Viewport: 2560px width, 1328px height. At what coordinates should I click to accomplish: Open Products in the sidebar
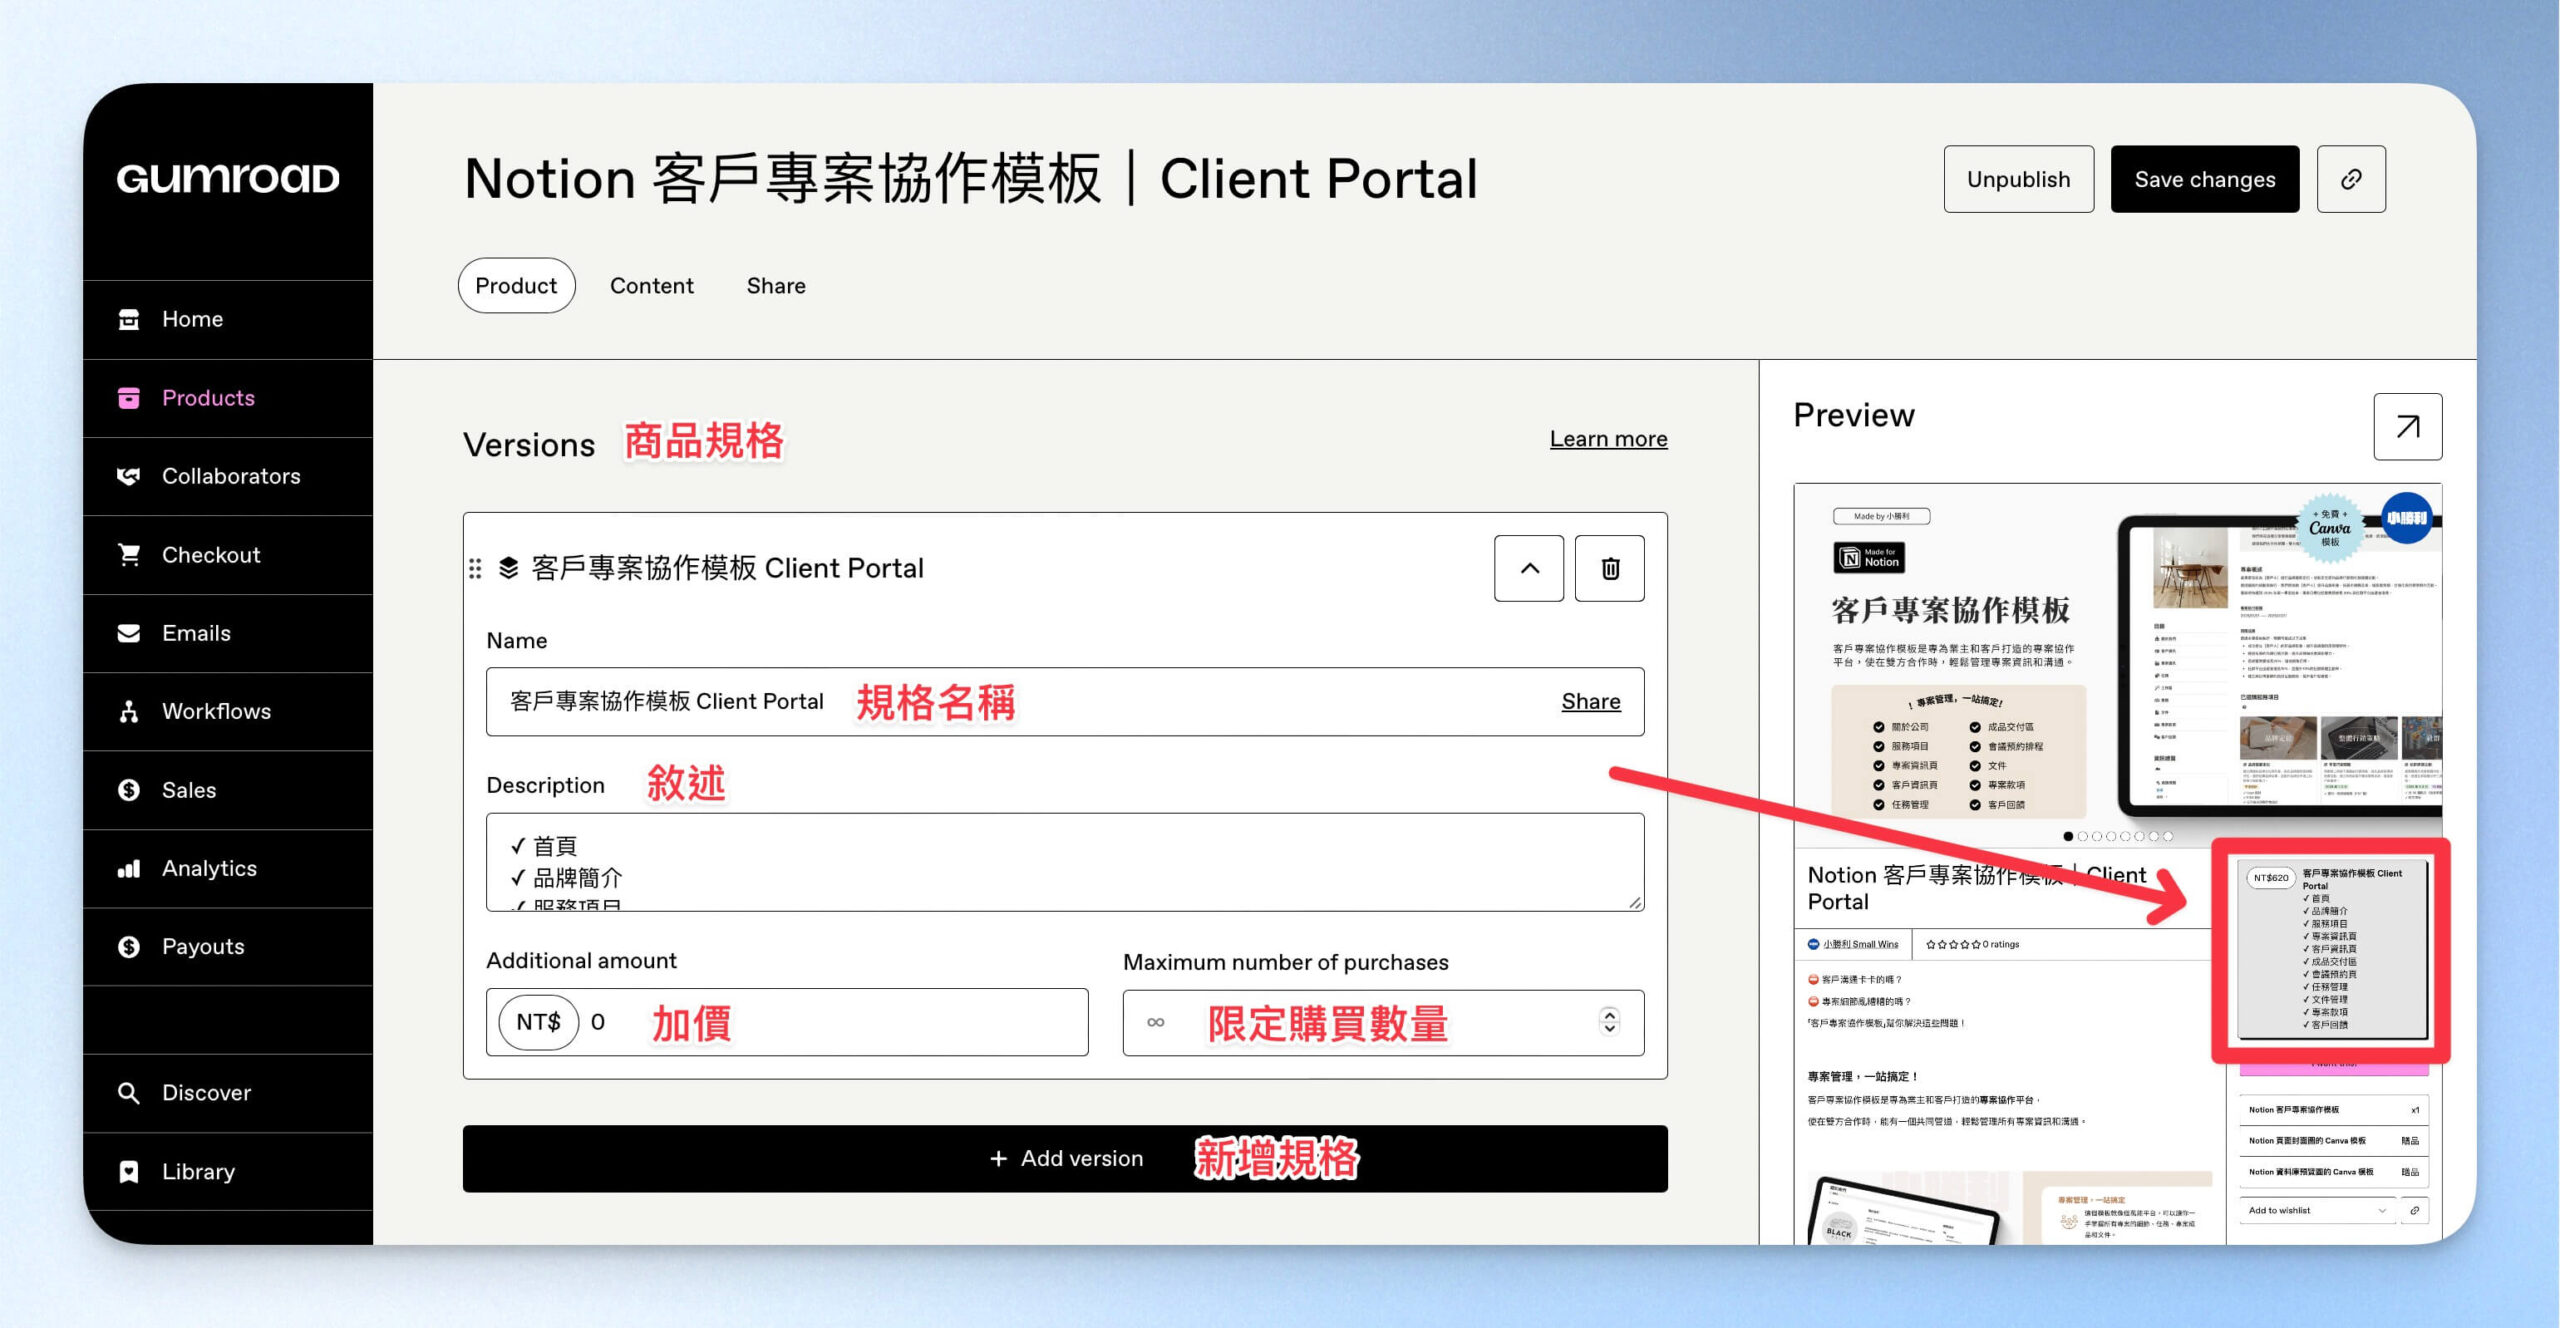[x=228, y=398]
